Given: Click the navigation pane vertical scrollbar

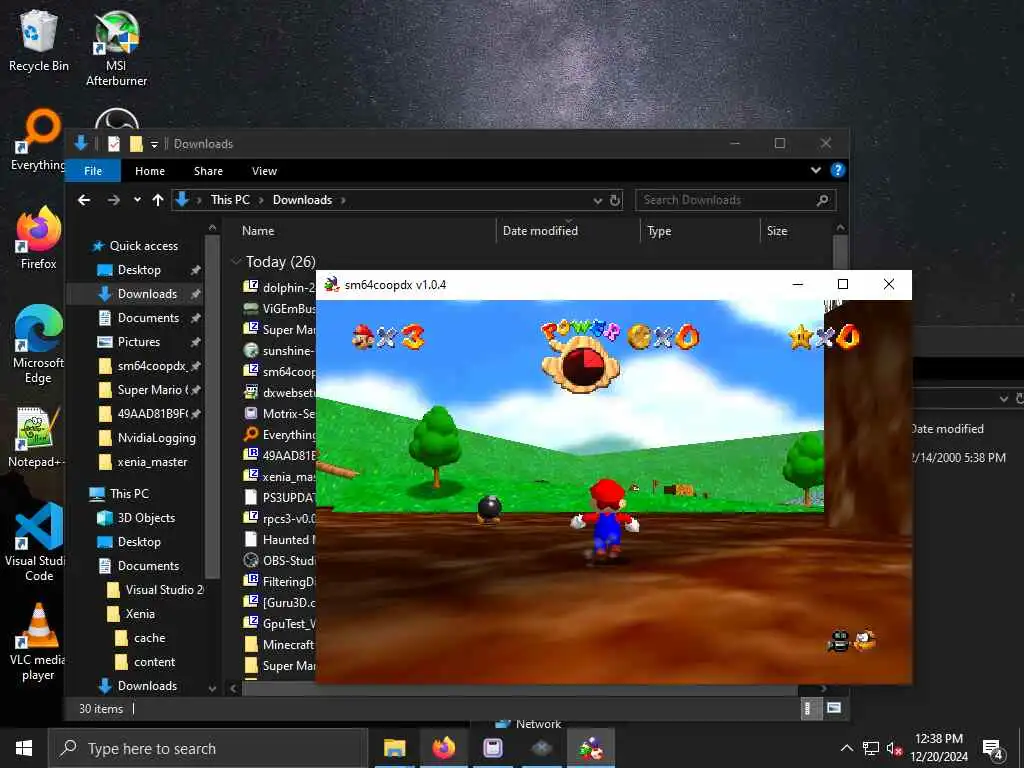Looking at the screenshot, I should coord(212,405).
